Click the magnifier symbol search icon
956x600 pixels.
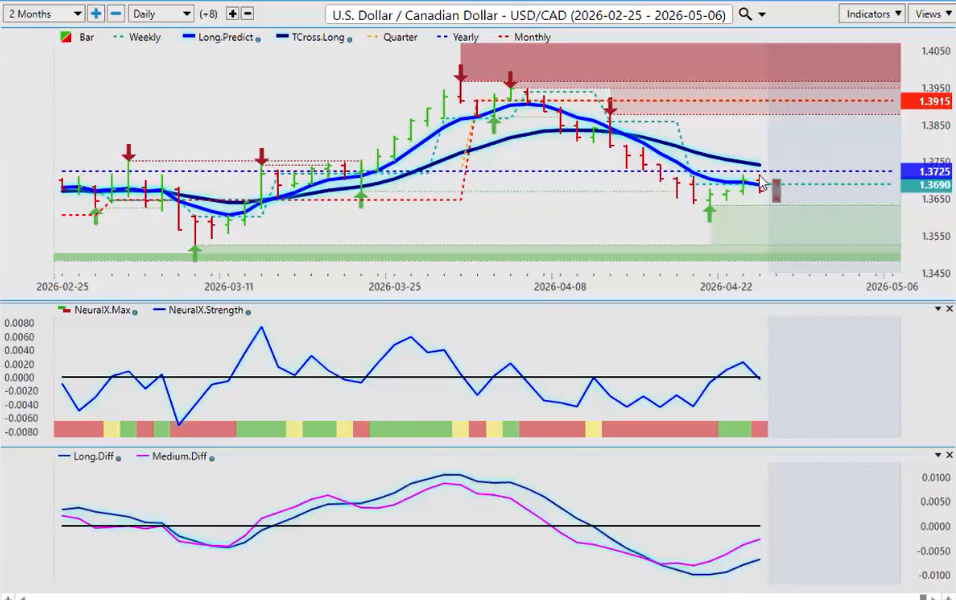click(747, 14)
